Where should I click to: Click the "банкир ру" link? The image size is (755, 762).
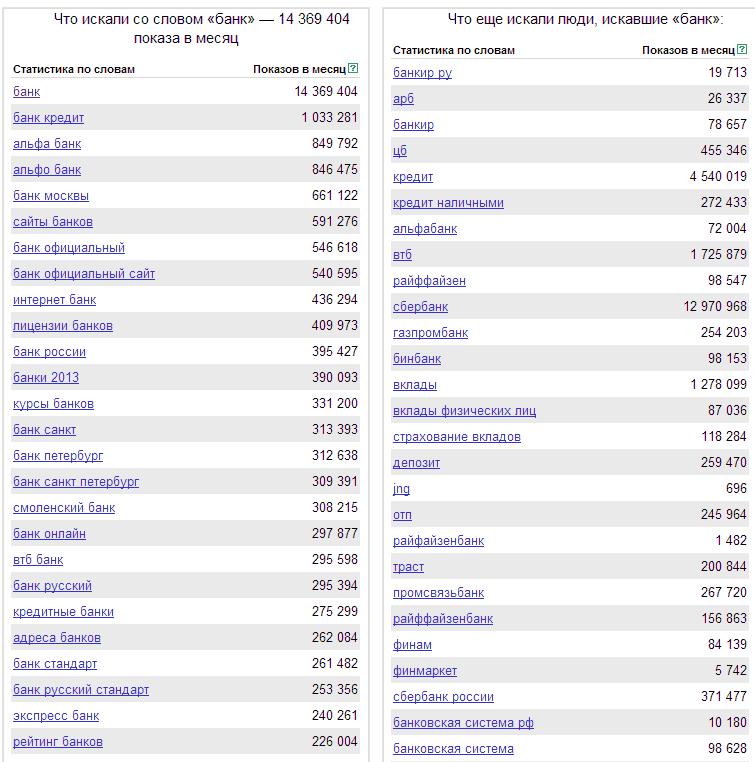422,73
